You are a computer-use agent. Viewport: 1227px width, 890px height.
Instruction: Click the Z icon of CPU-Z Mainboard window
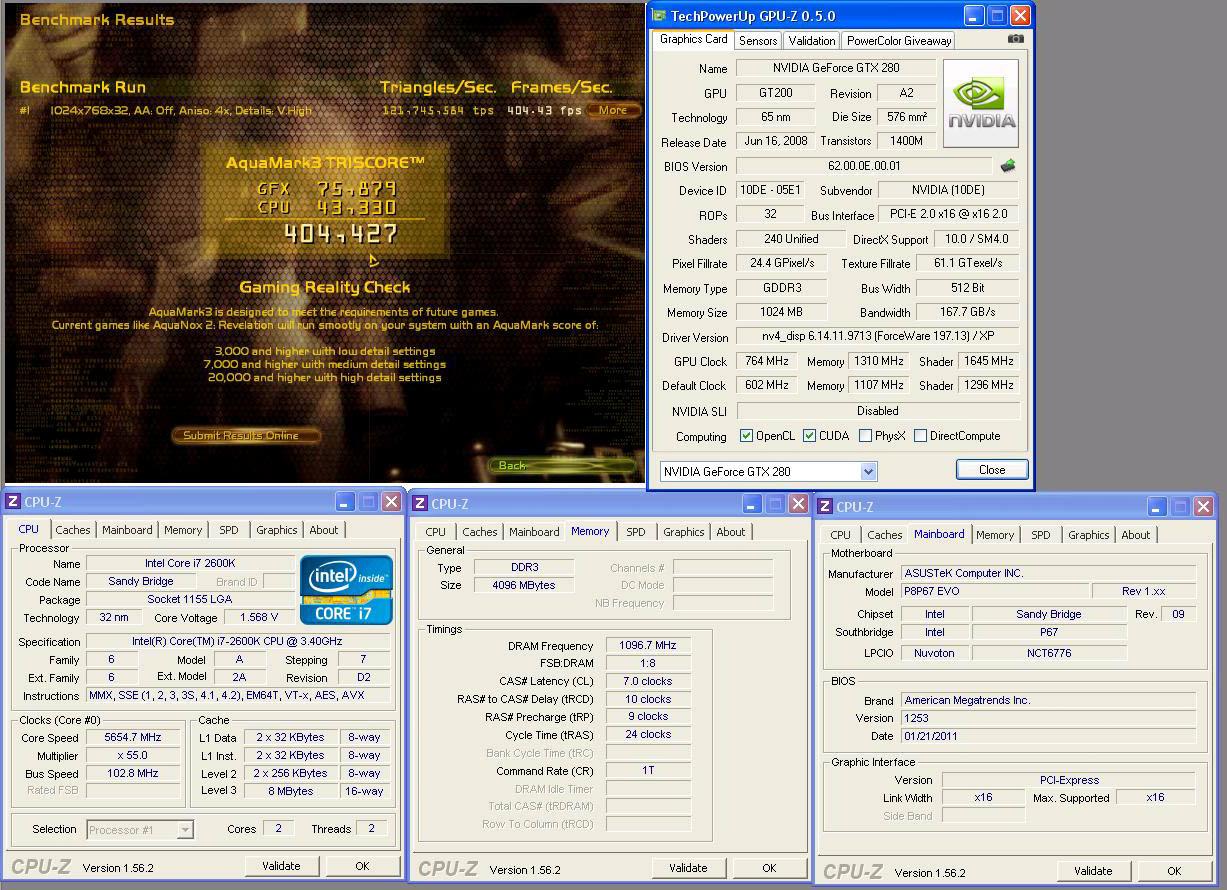825,507
